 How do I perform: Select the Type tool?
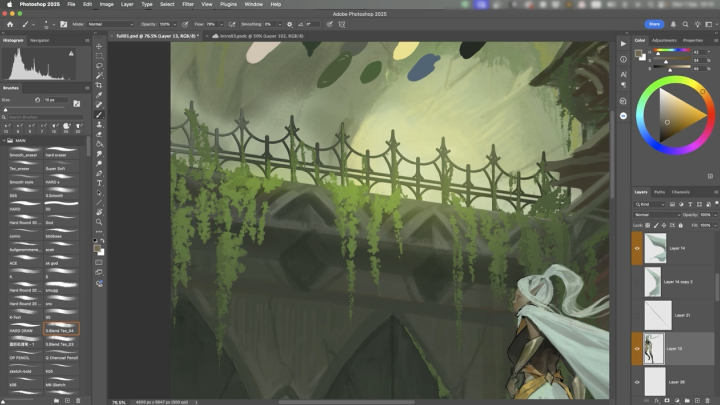99,183
